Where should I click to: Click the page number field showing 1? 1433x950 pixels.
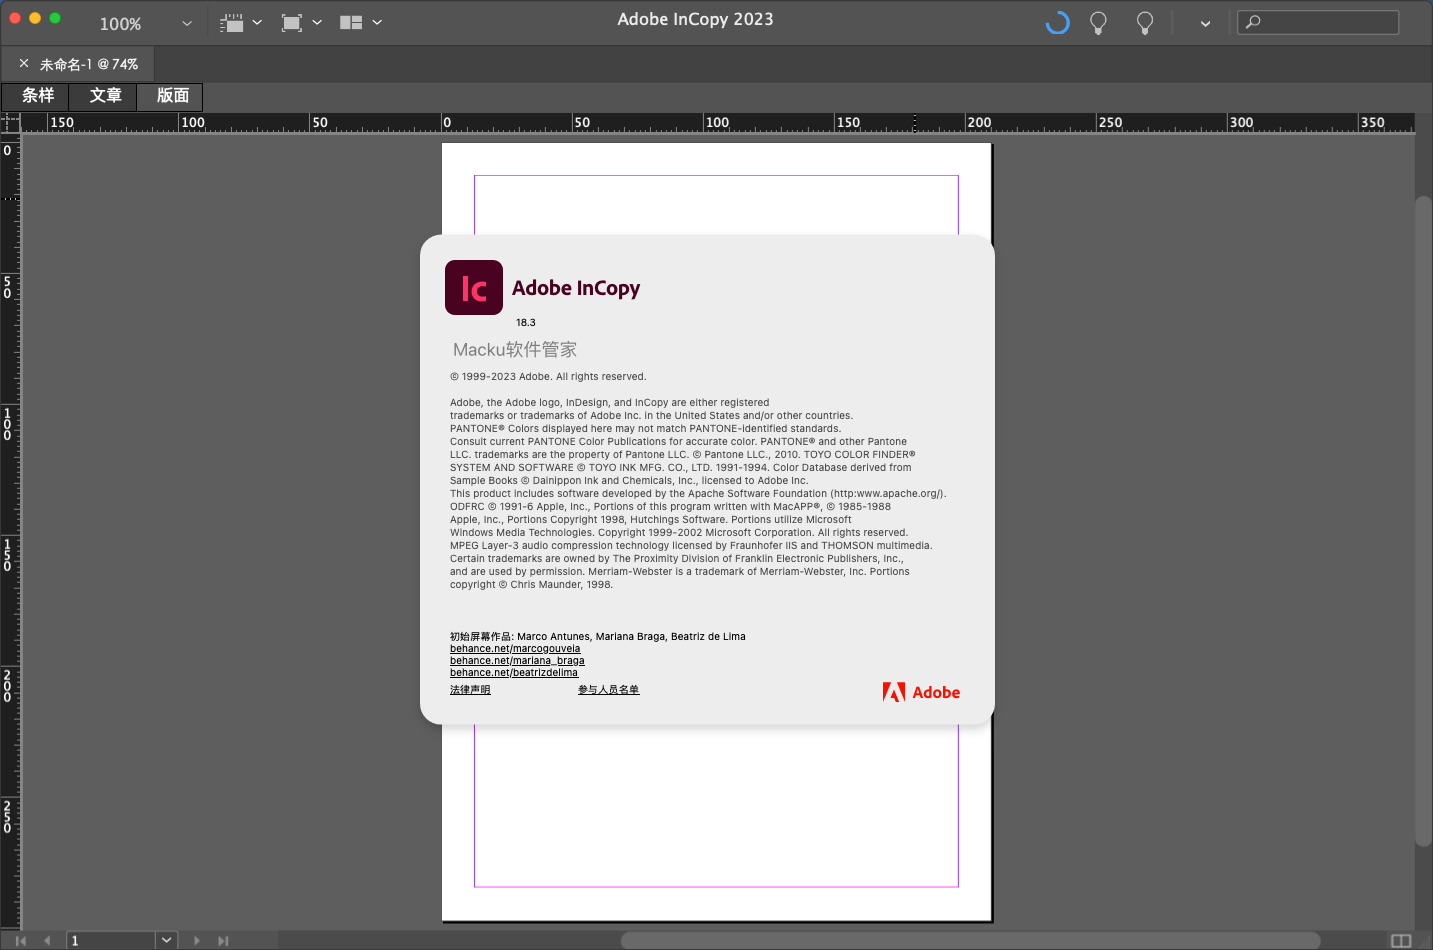click(x=111, y=941)
